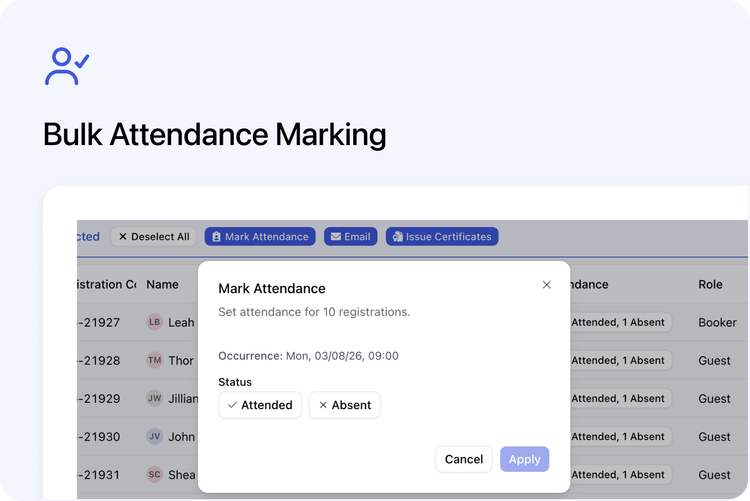Click the Booker role cell
The image size is (750, 501).
[717, 323]
